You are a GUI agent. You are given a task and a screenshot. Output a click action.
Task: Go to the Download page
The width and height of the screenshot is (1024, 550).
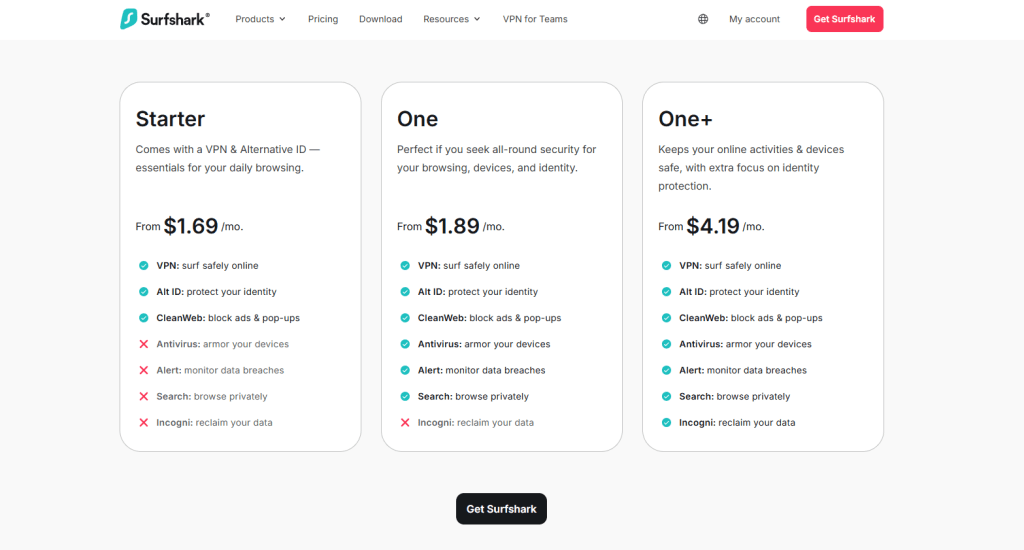[x=380, y=19]
